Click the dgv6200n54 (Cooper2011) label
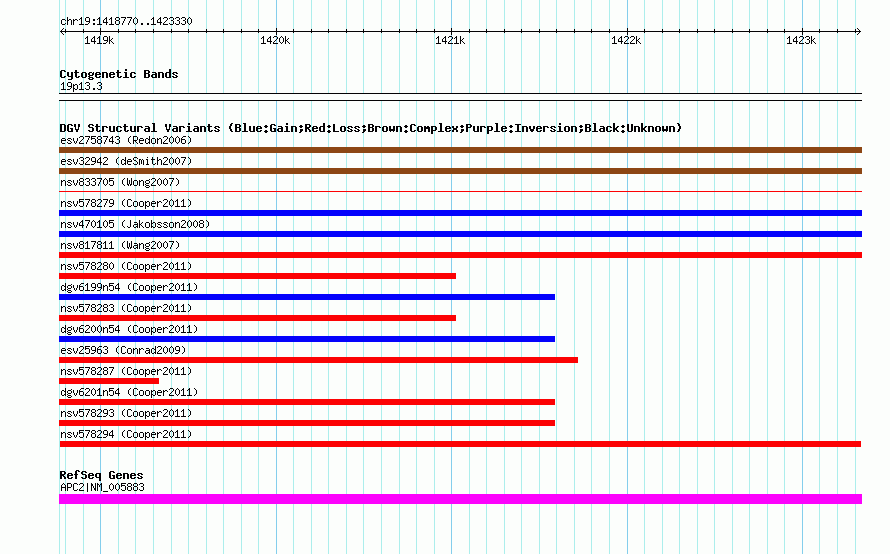890x554 pixels. click(129, 329)
